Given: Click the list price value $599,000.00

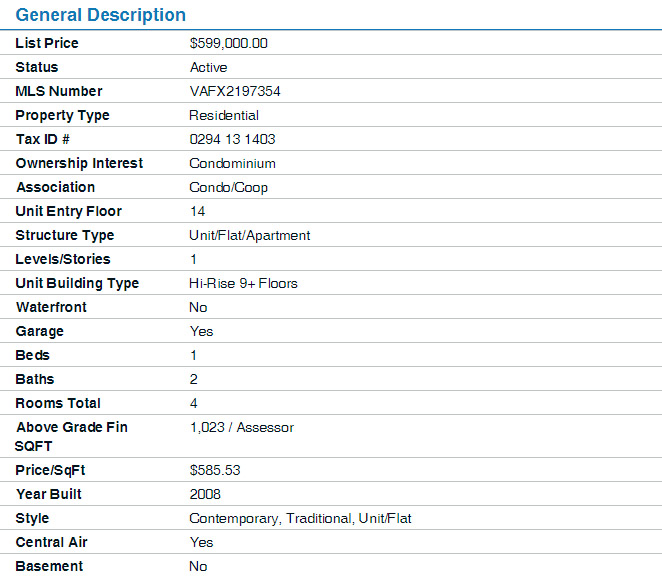Looking at the screenshot, I should click(x=228, y=43).
